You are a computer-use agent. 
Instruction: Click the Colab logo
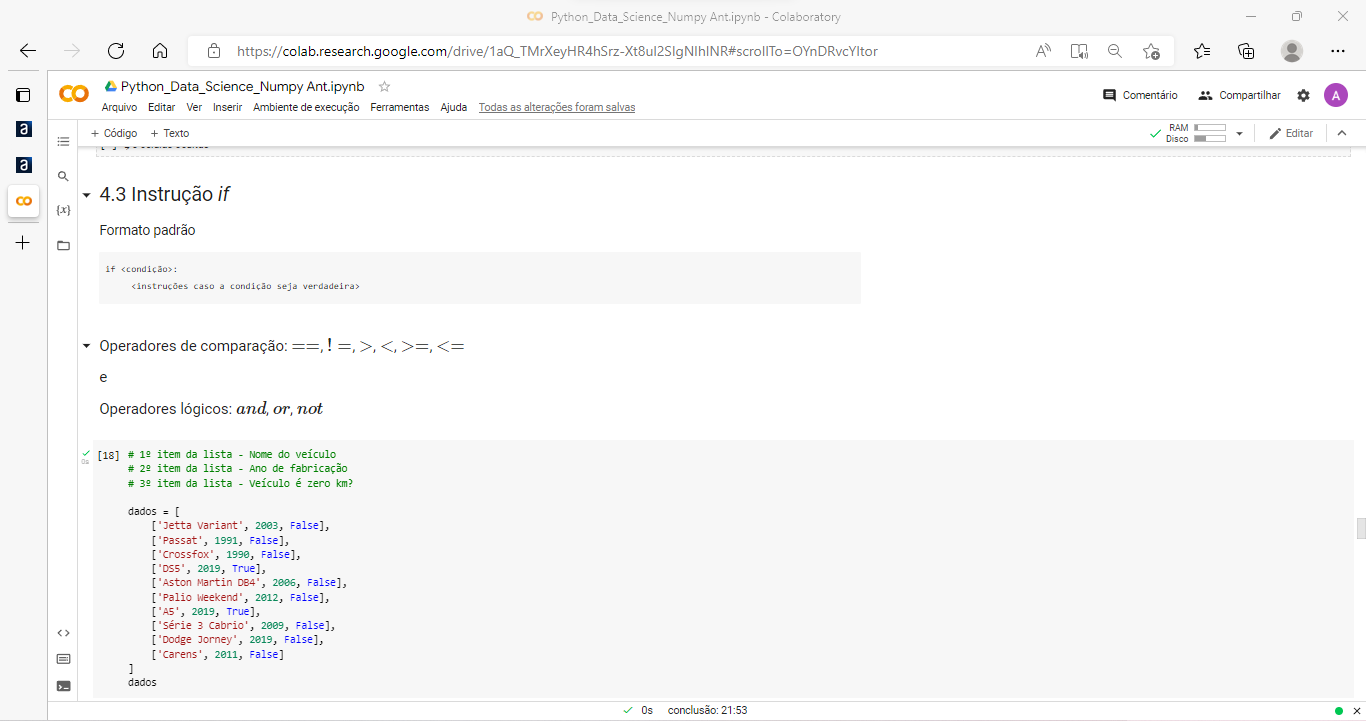pos(74,94)
